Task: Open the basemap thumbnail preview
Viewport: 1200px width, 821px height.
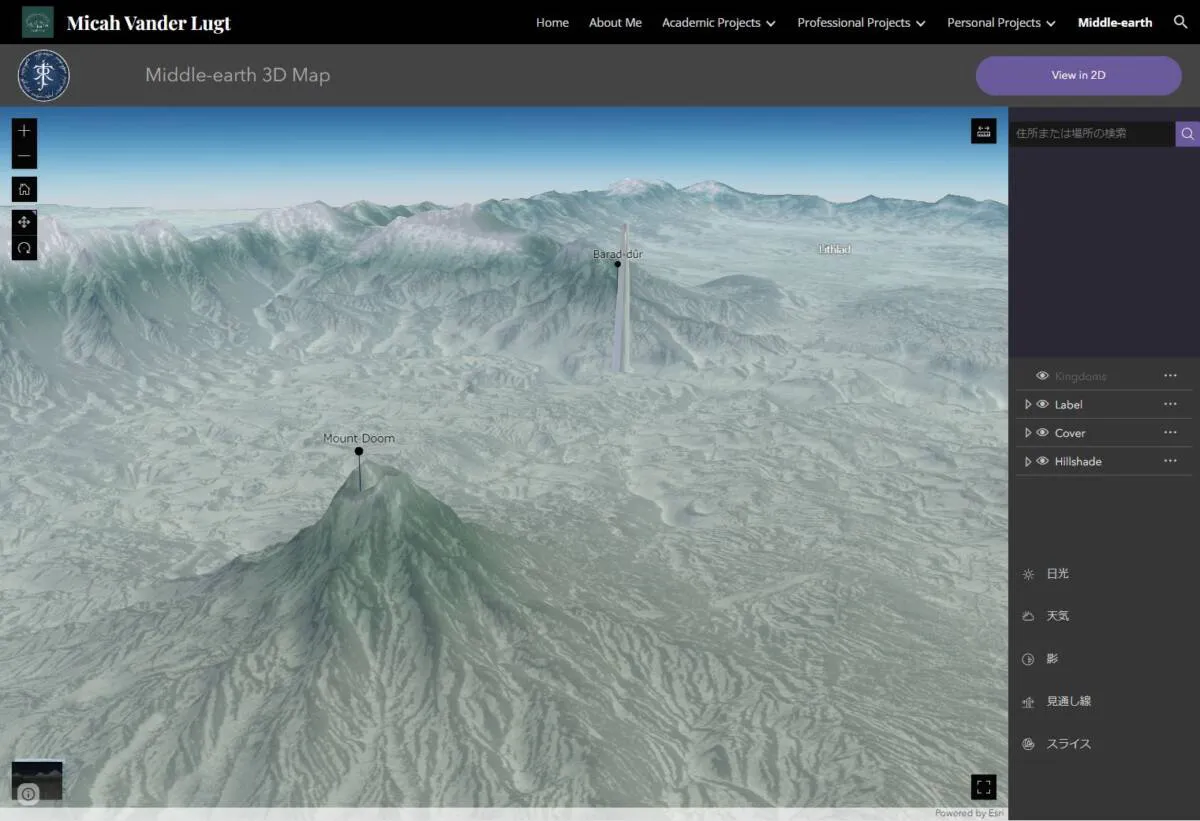Action: pyautogui.click(x=37, y=780)
